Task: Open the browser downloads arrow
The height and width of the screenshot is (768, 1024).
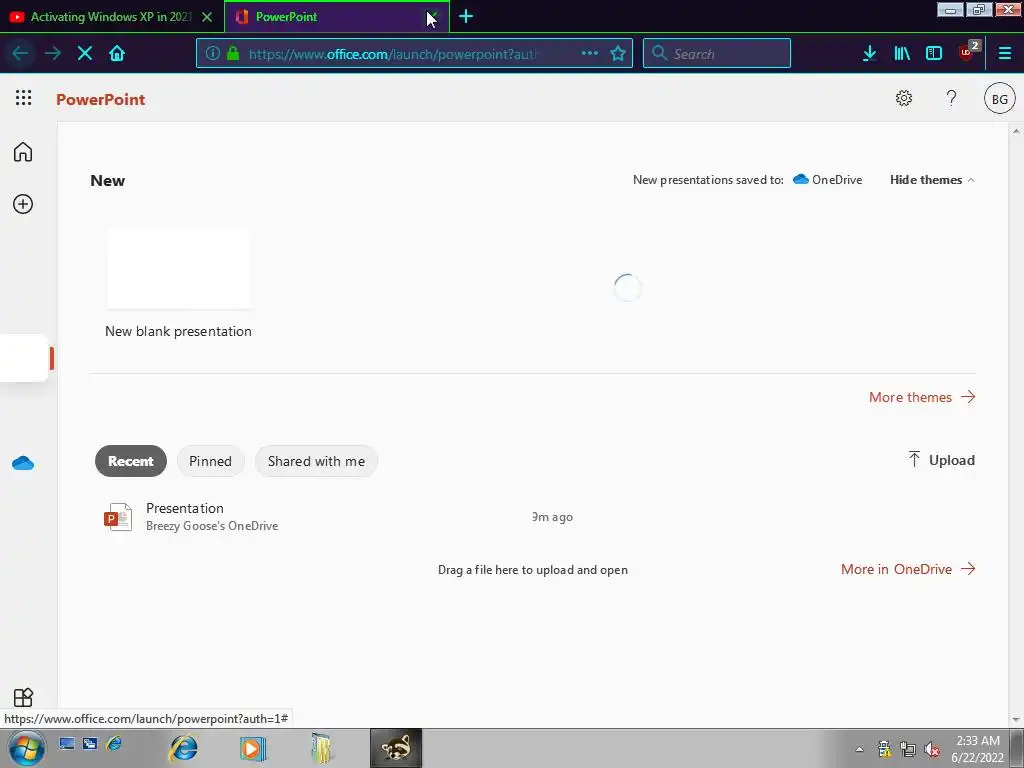Action: [869, 53]
